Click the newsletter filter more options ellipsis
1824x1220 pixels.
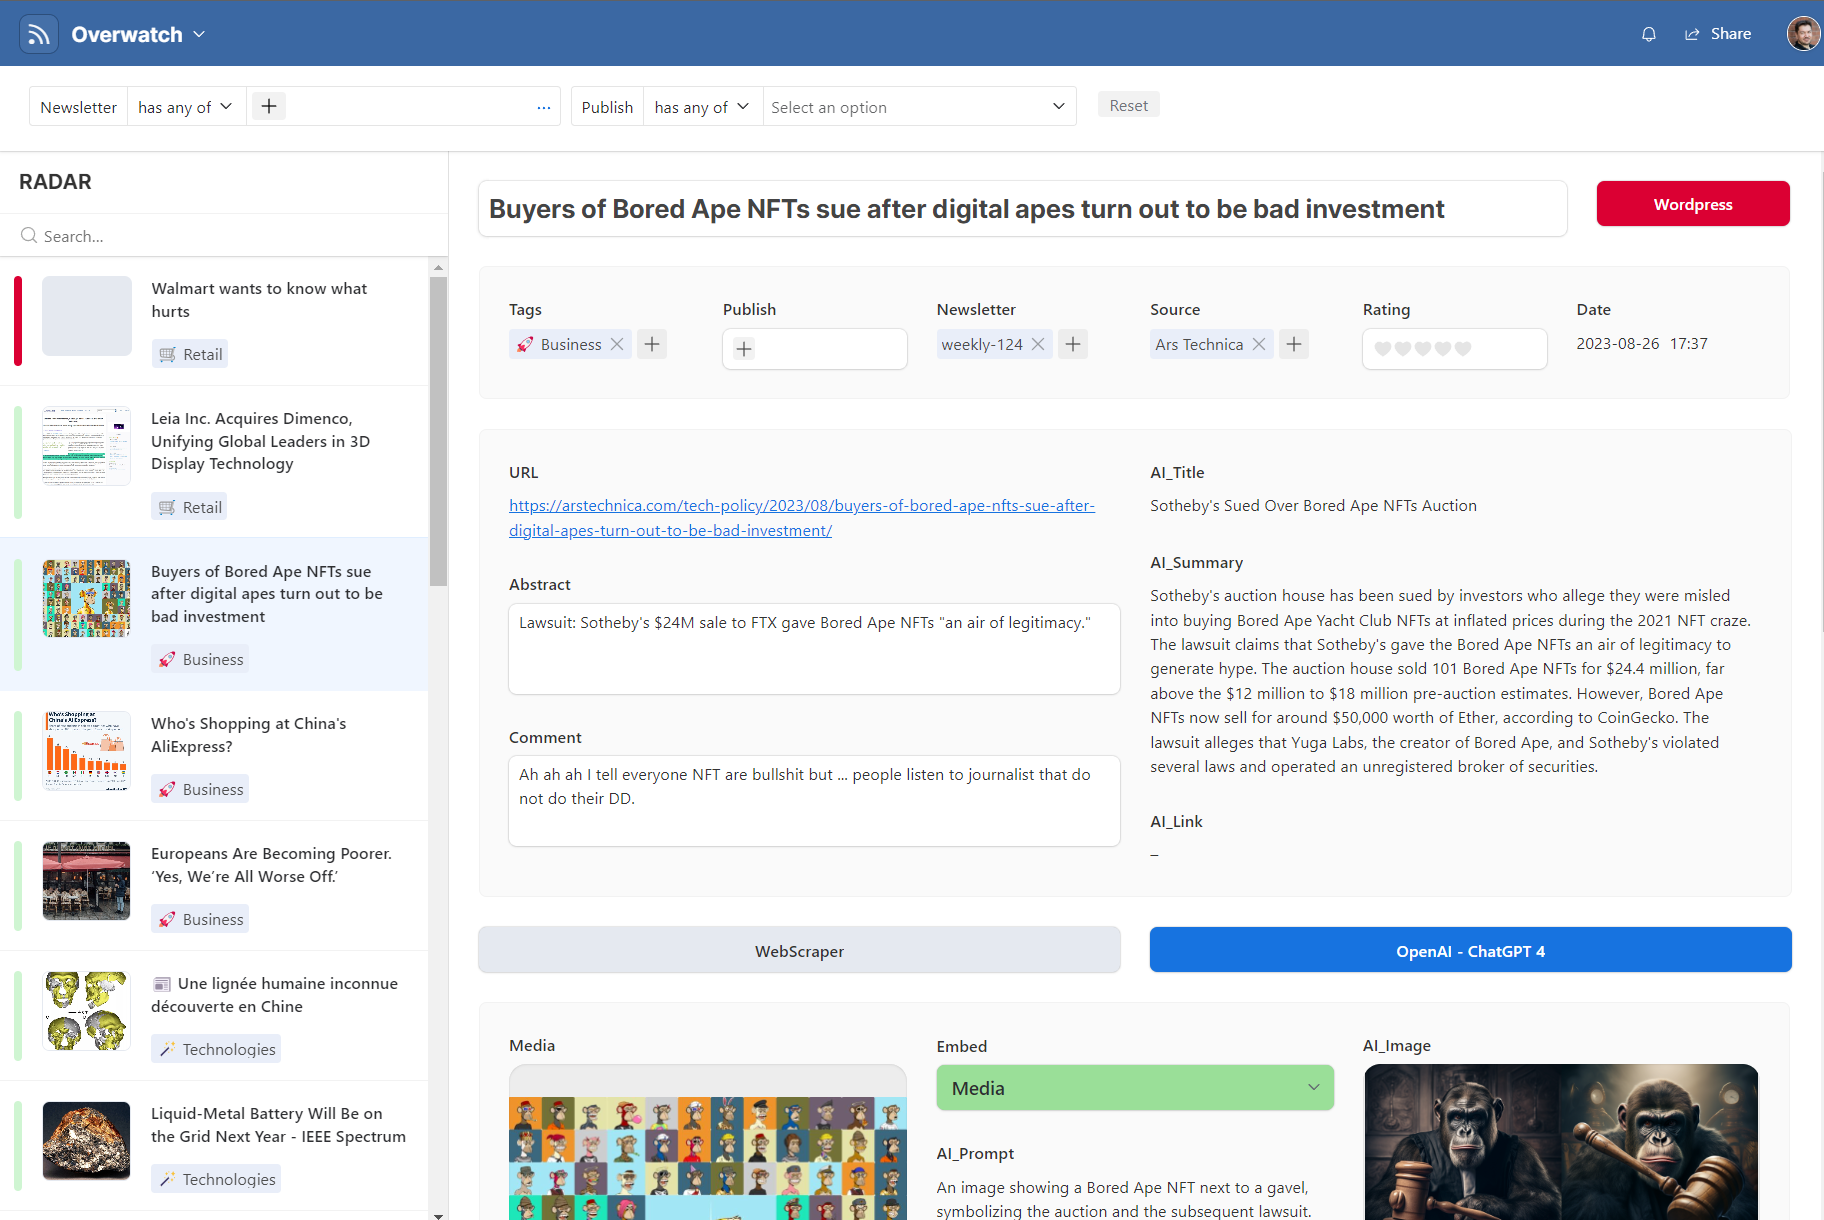point(543,107)
